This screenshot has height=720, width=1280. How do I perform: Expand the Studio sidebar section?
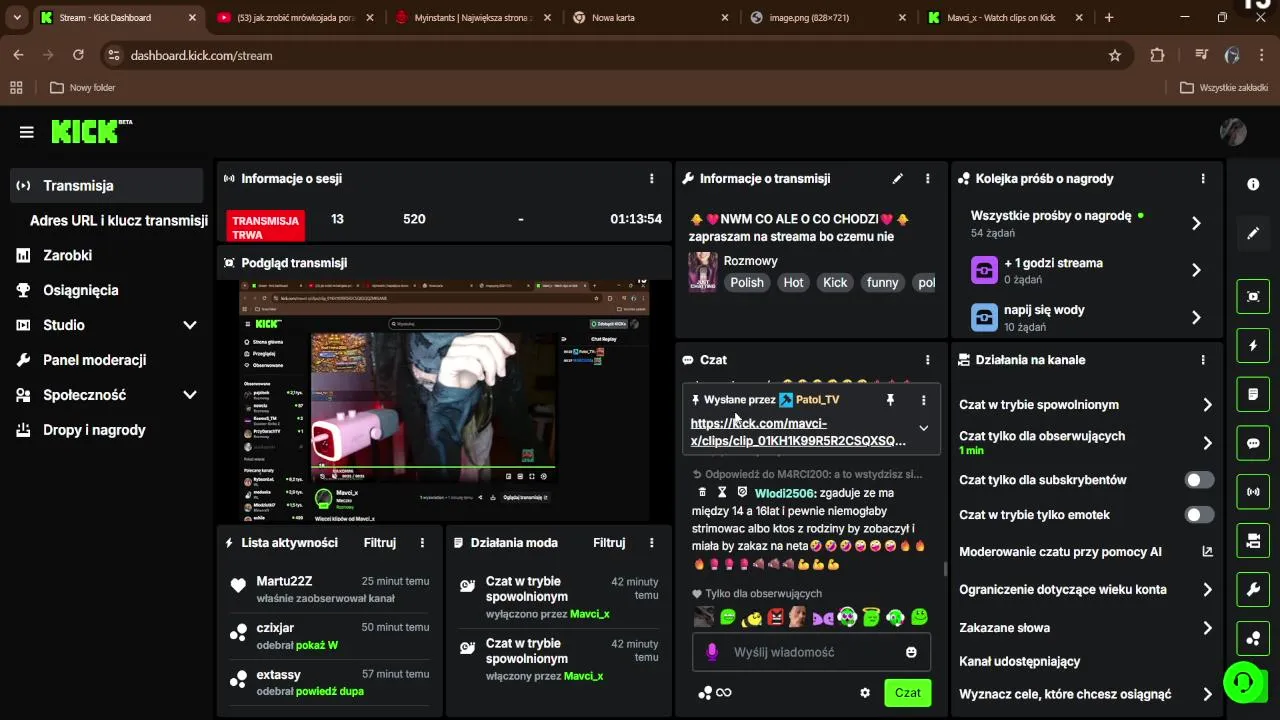tap(190, 325)
